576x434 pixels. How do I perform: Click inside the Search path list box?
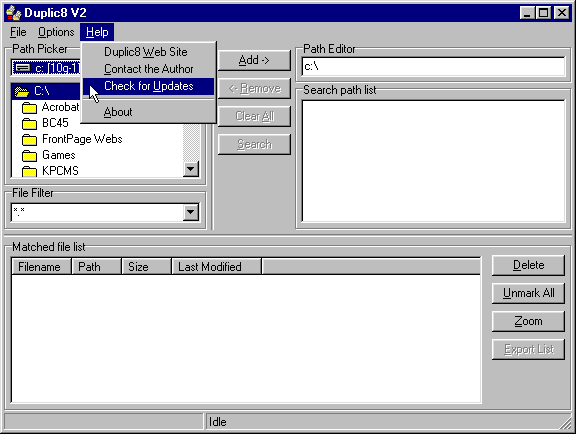[433, 161]
